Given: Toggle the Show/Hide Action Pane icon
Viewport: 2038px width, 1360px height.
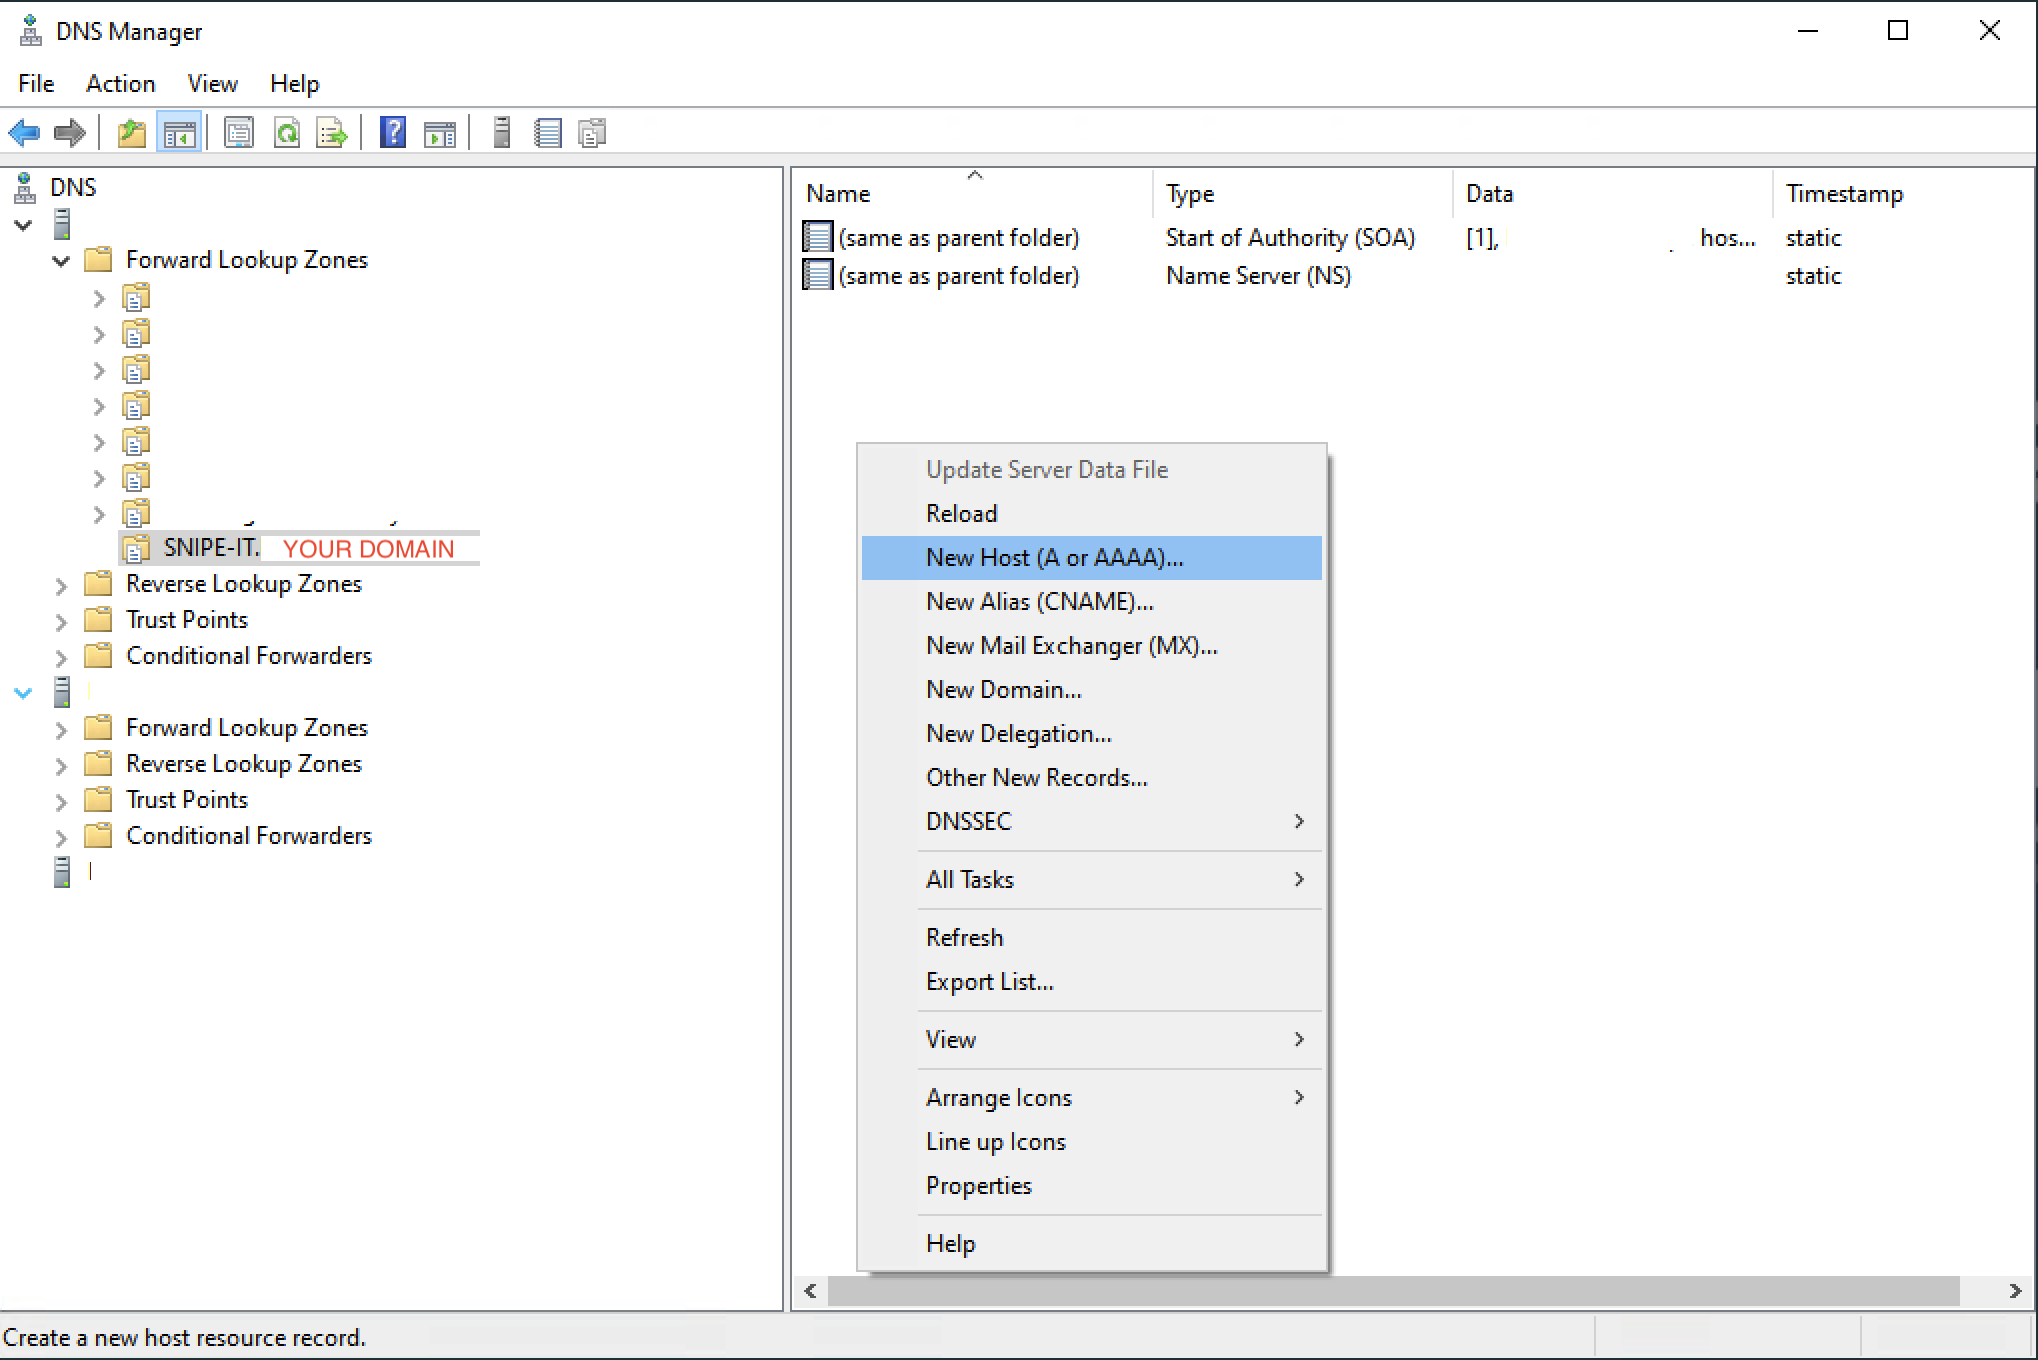Looking at the screenshot, I should [440, 133].
